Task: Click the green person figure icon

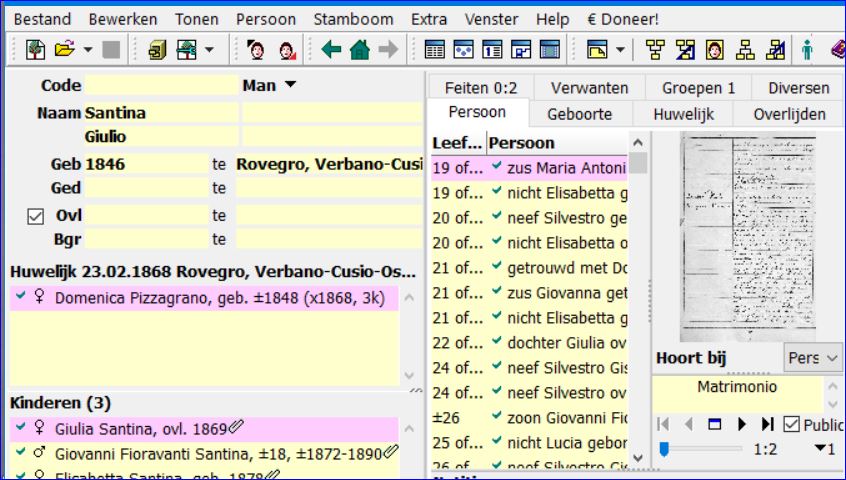Action: click(x=807, y=49)
